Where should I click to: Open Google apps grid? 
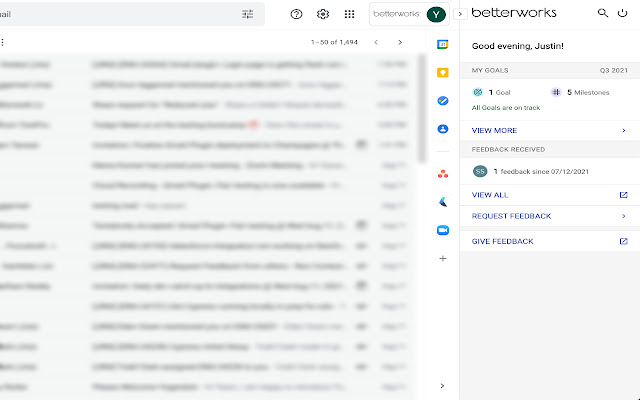point(349,14)
